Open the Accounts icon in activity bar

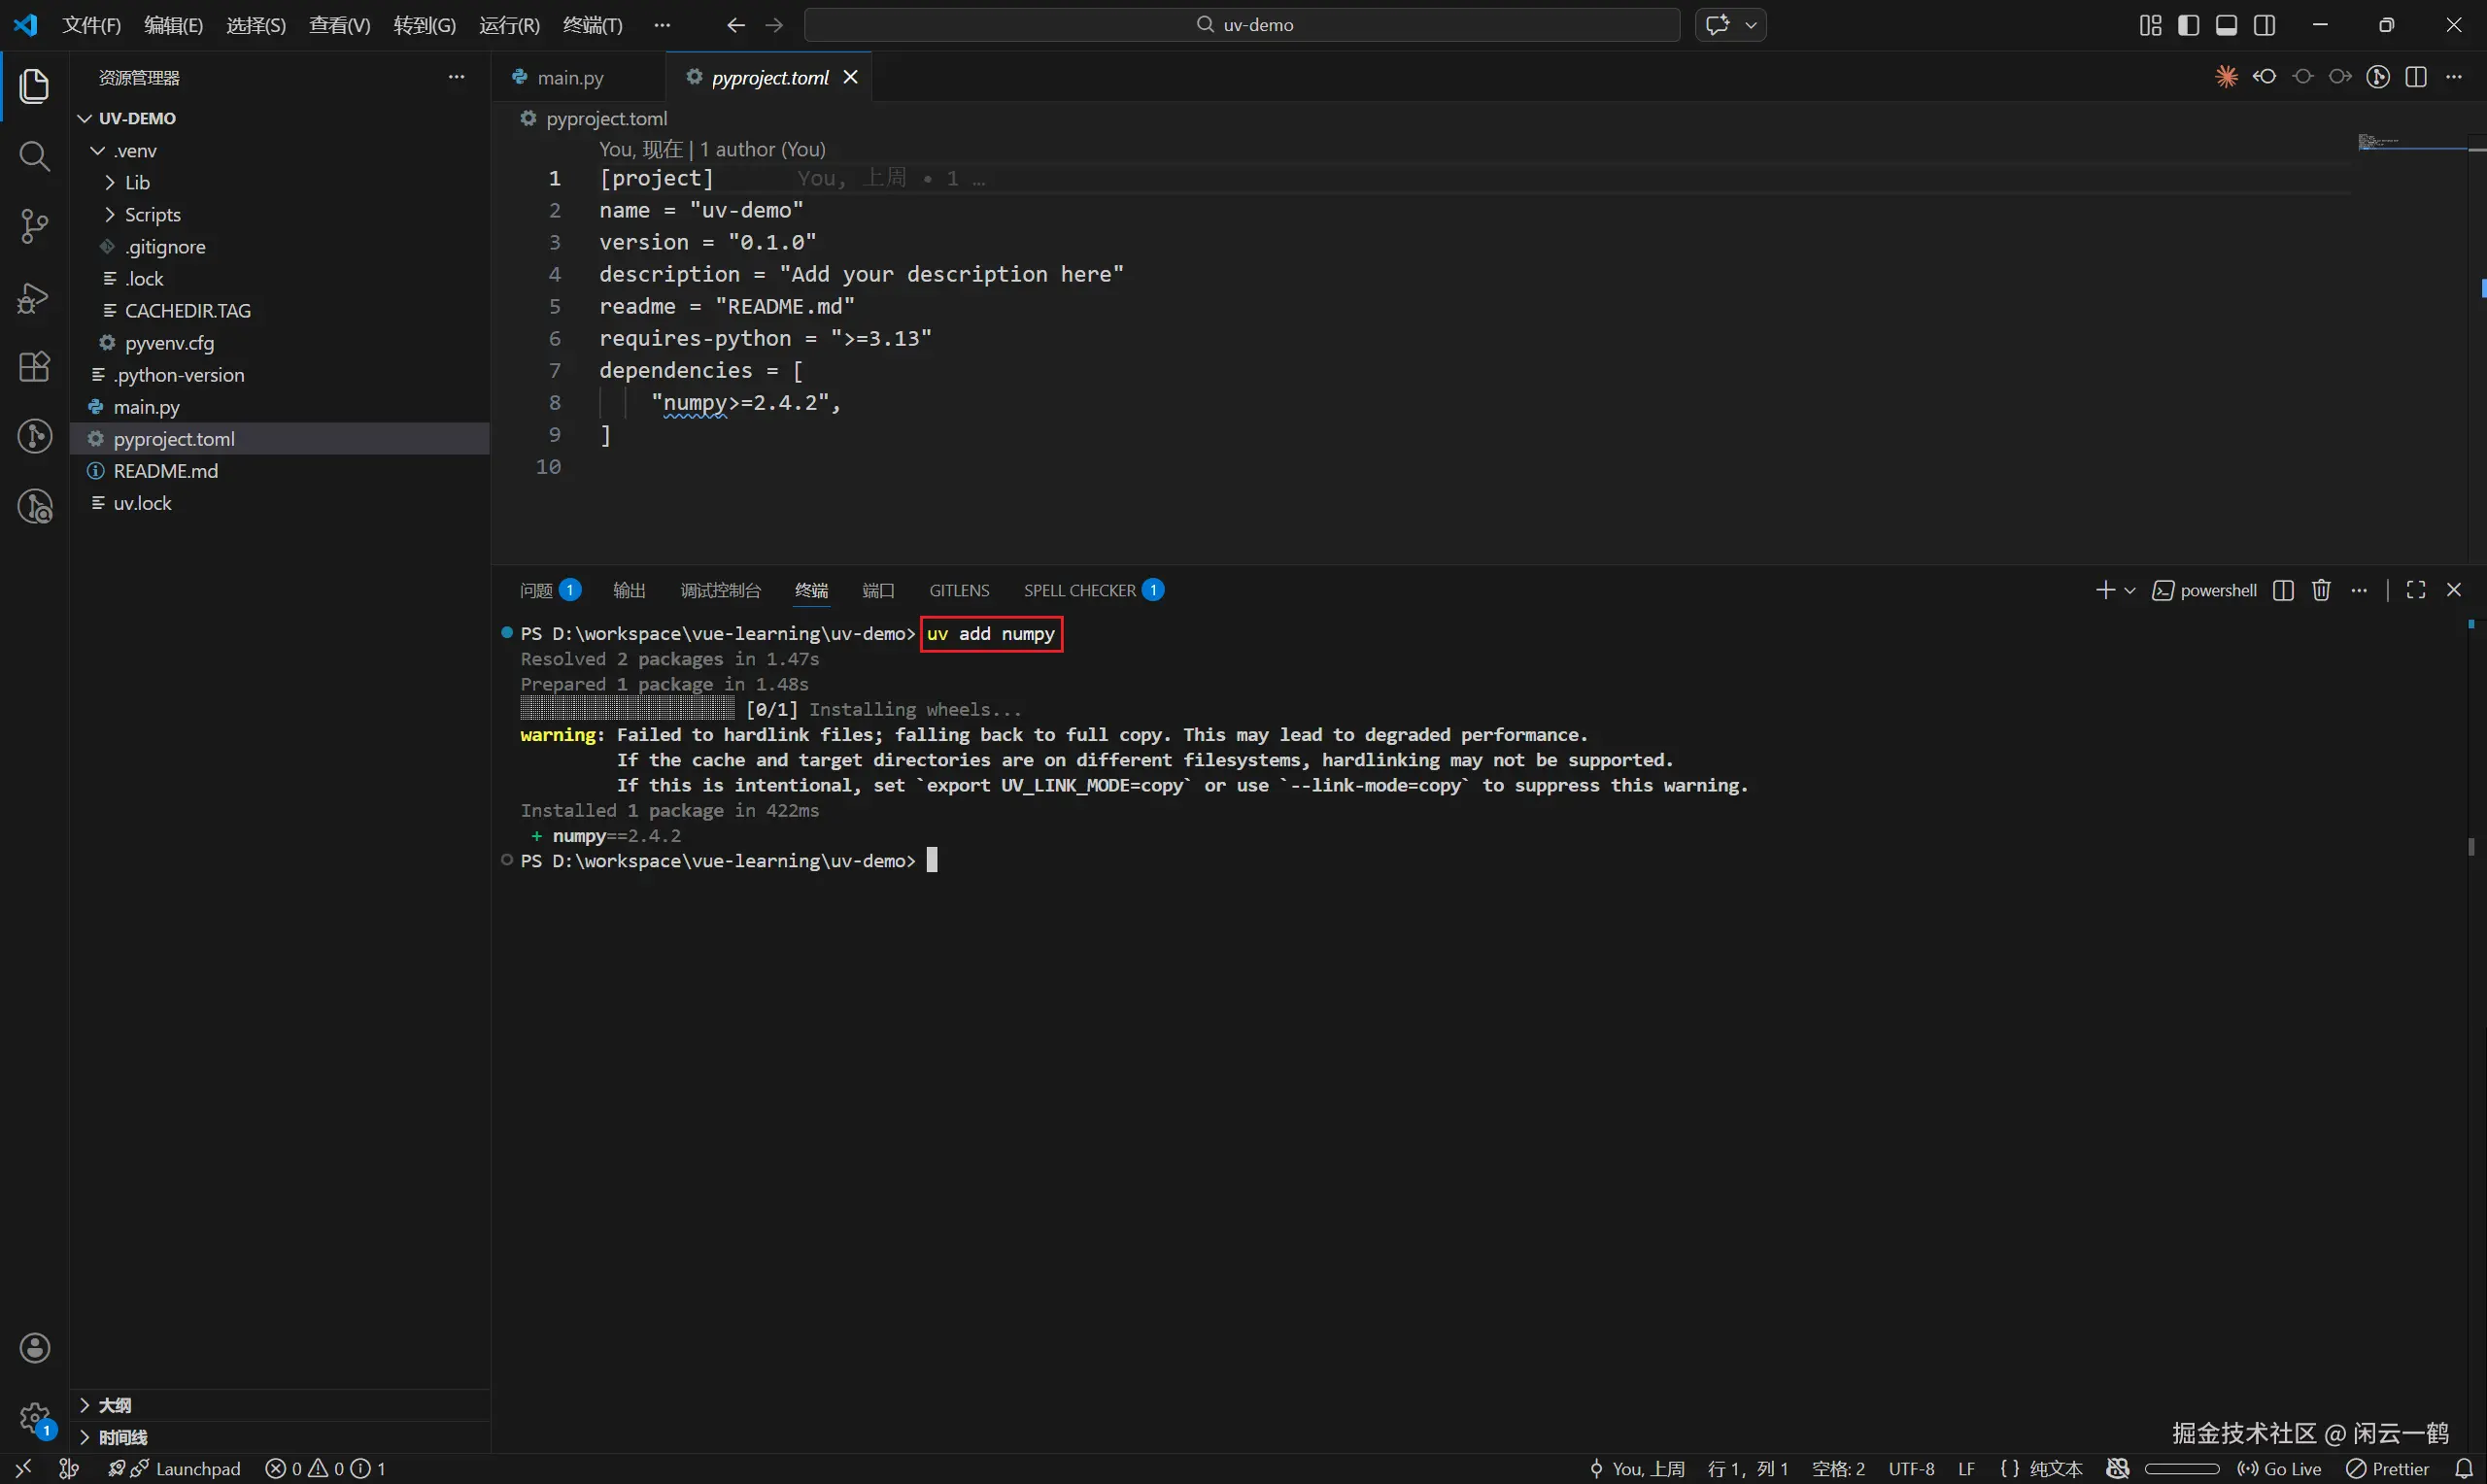point(34,1347)
